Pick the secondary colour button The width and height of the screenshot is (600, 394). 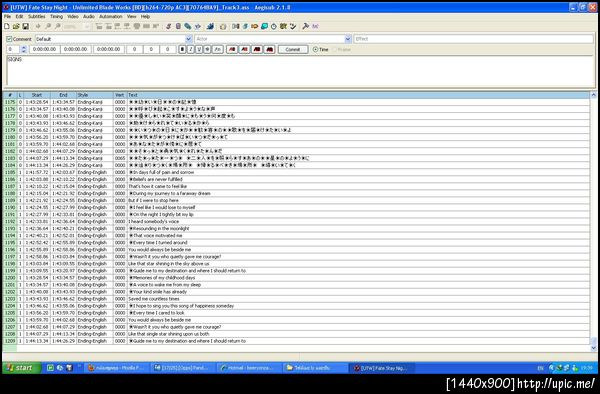coord(245,49)
